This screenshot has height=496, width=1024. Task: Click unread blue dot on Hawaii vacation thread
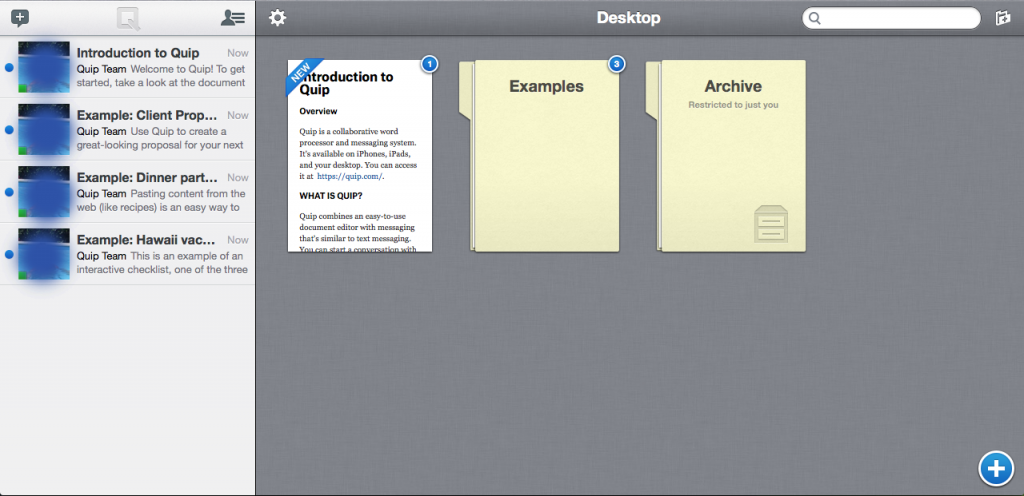tap(8, 254)
